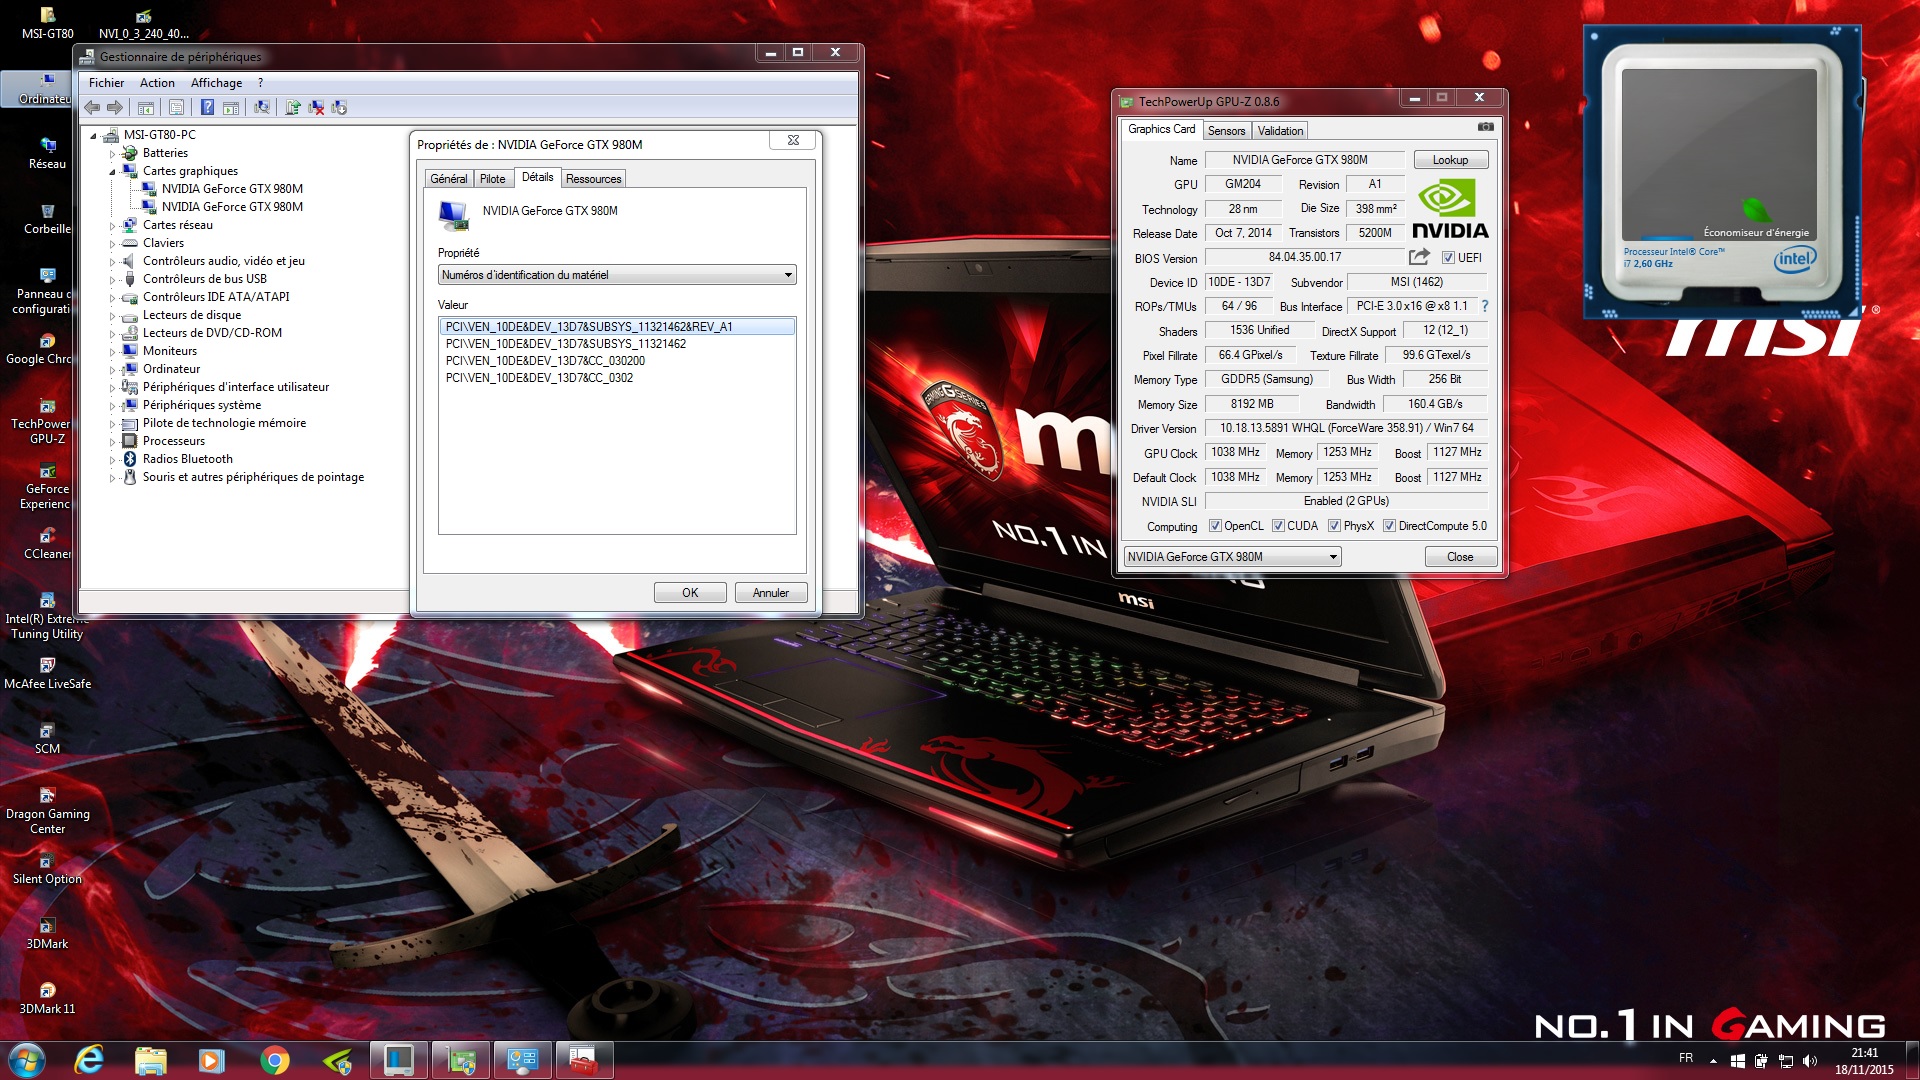The image size is (1920, 1080).
Task: Expand the Contrôleurs de bus USB node
Action: coord(112,280)
